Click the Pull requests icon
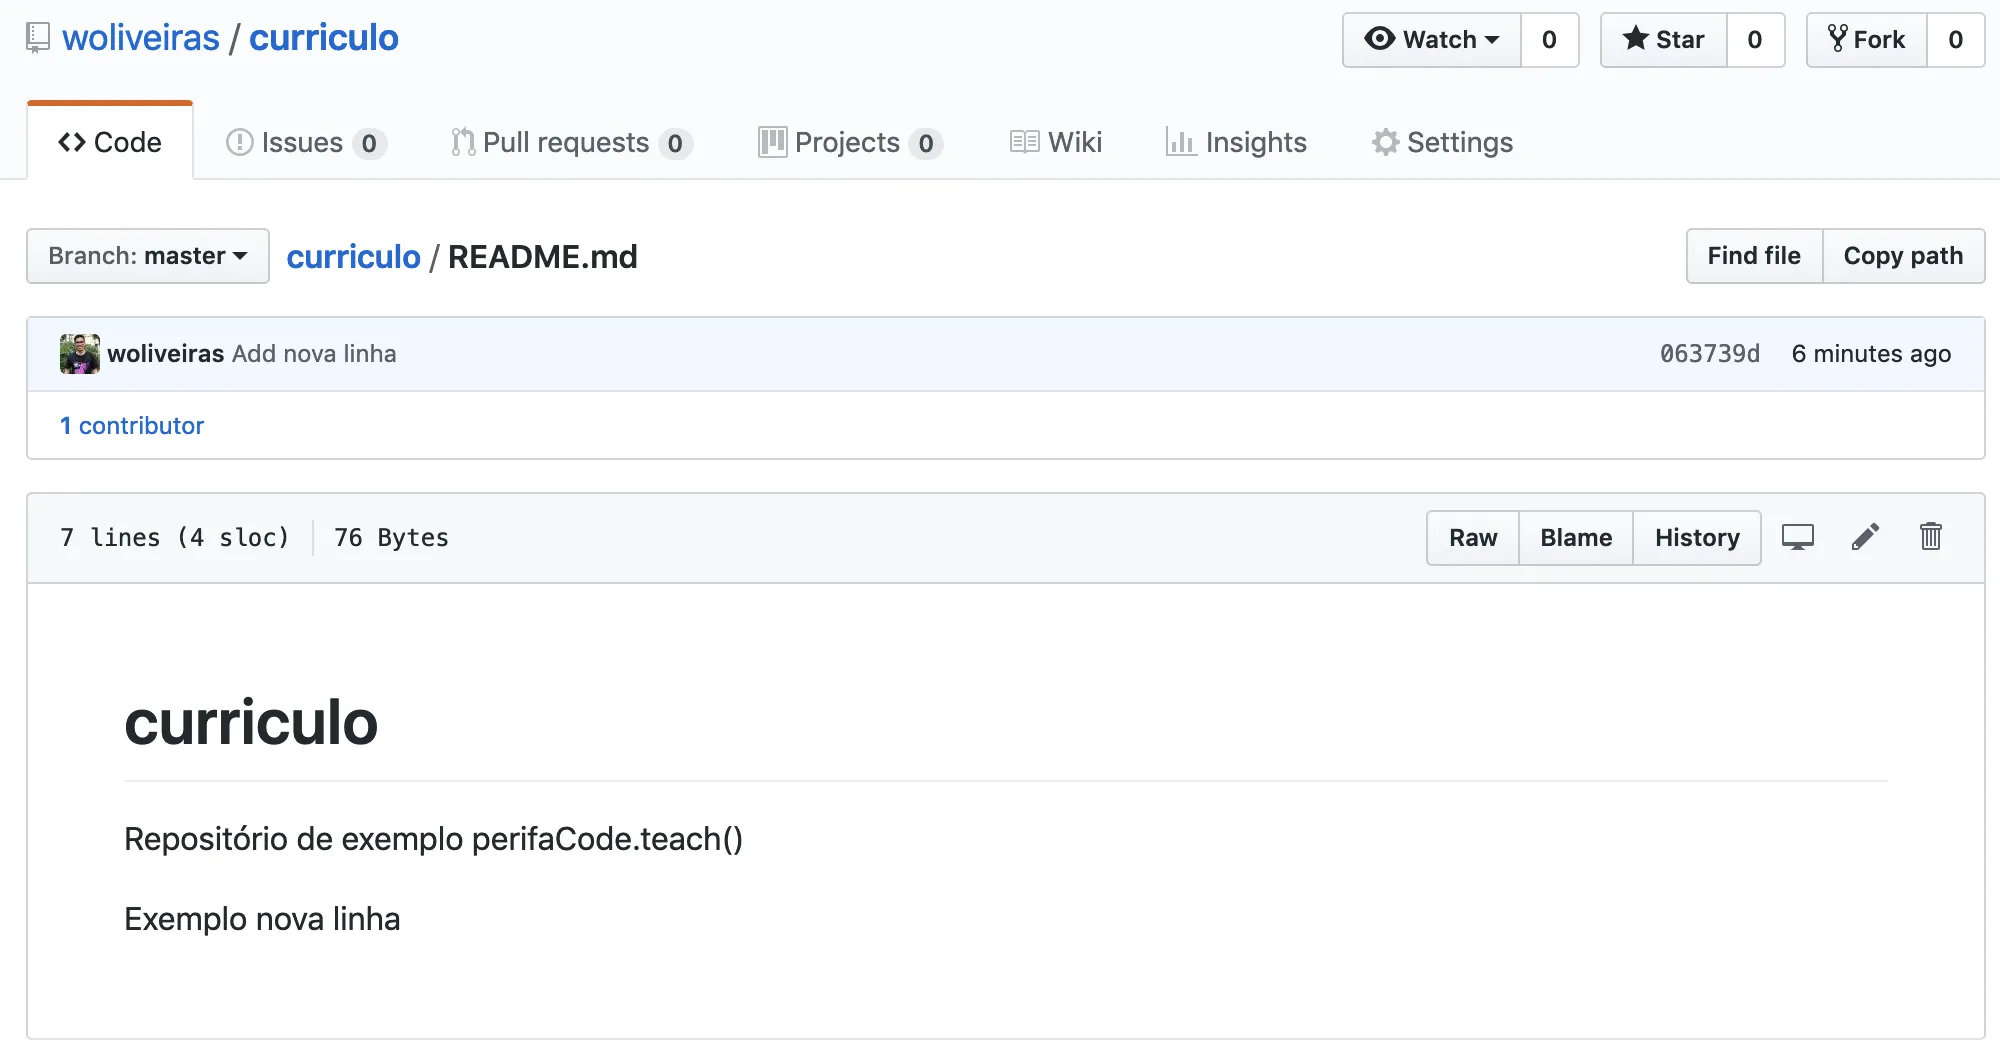The image size is (2000, 1056). coord(461,143)
